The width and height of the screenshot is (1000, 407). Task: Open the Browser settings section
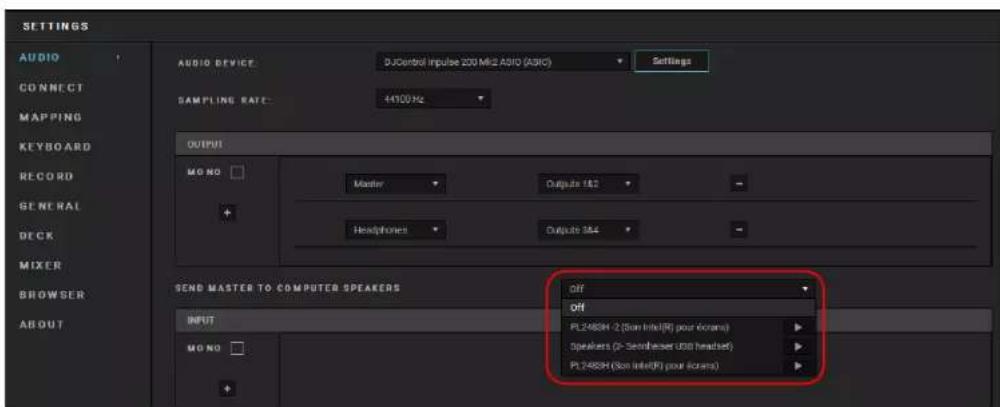(52, 295)
